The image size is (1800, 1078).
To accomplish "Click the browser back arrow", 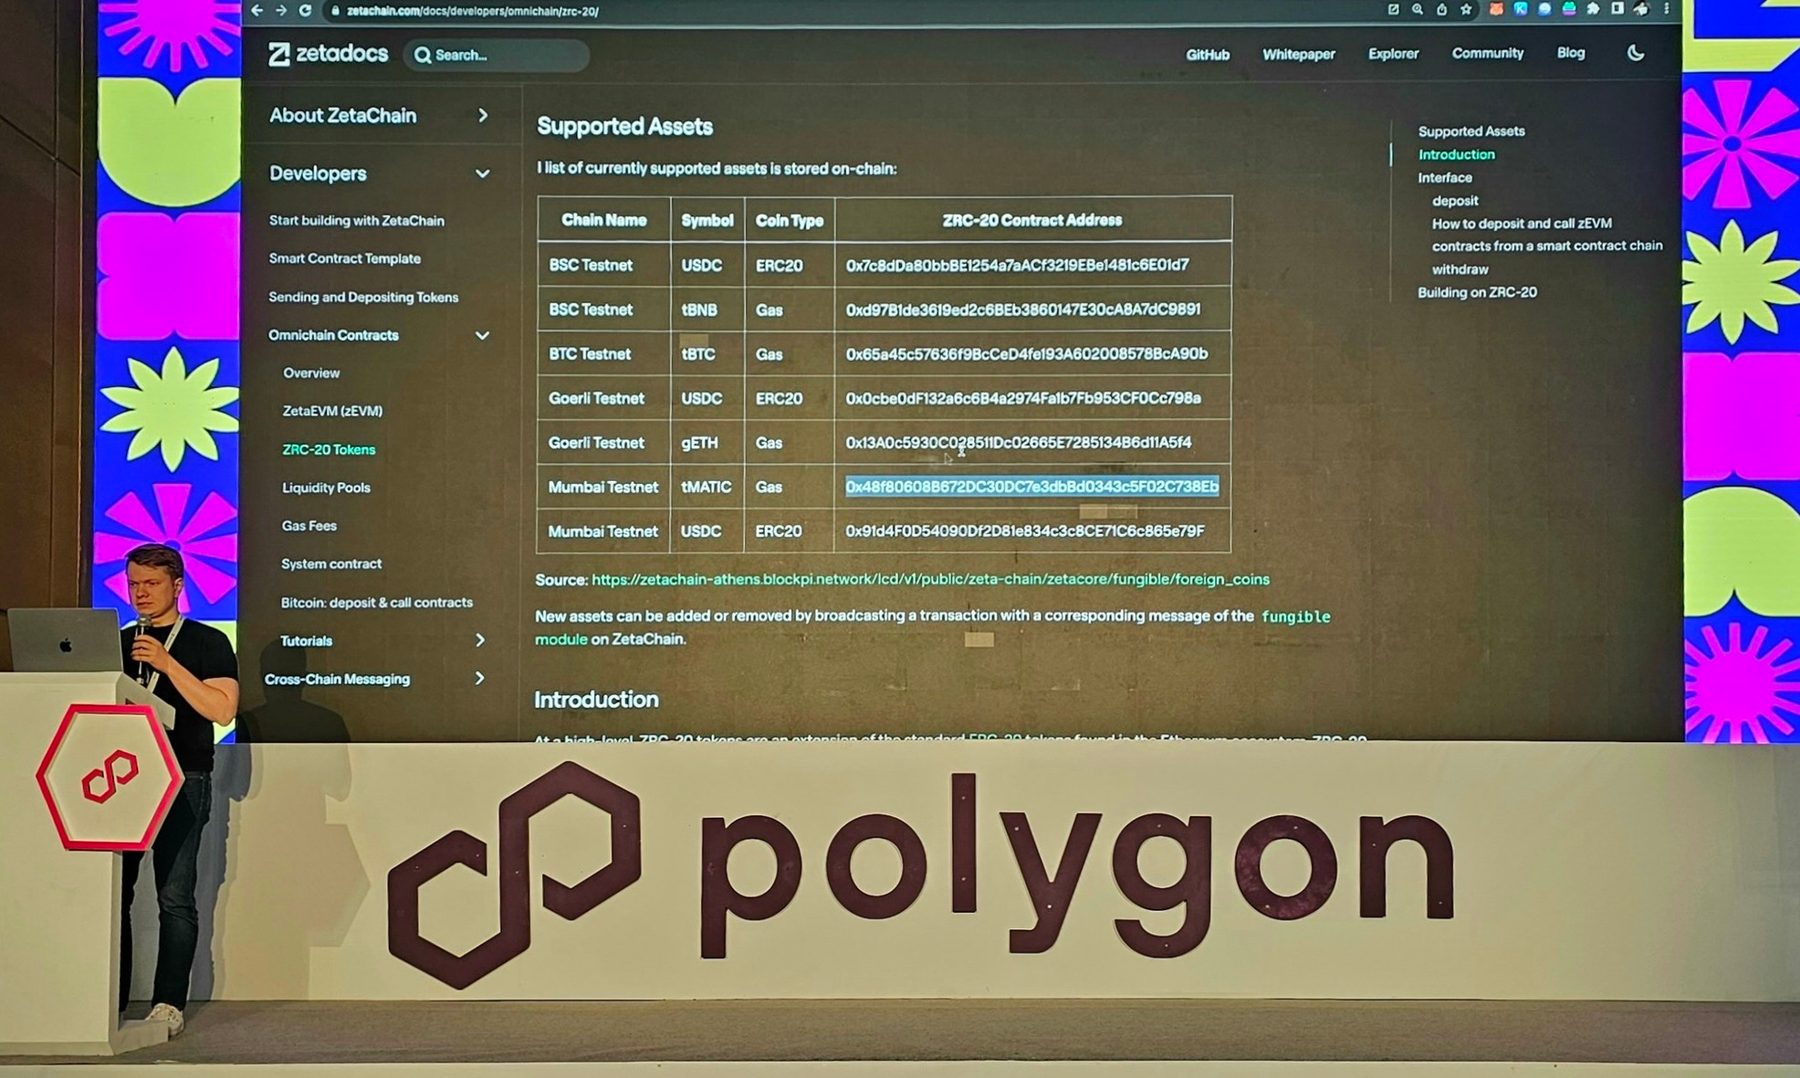I will pos(257,11).
